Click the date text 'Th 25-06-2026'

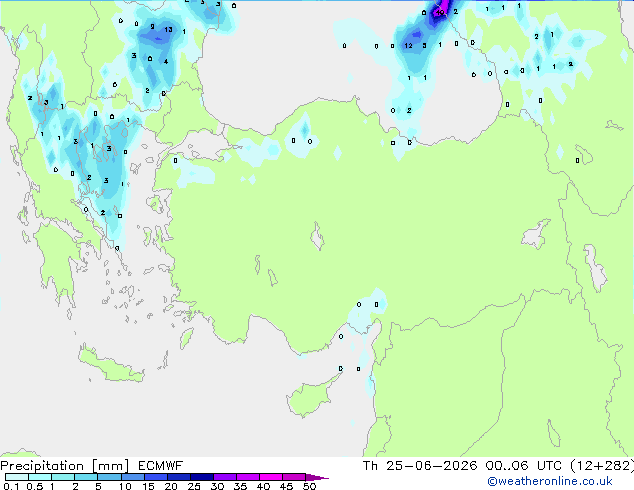[420, 466]
